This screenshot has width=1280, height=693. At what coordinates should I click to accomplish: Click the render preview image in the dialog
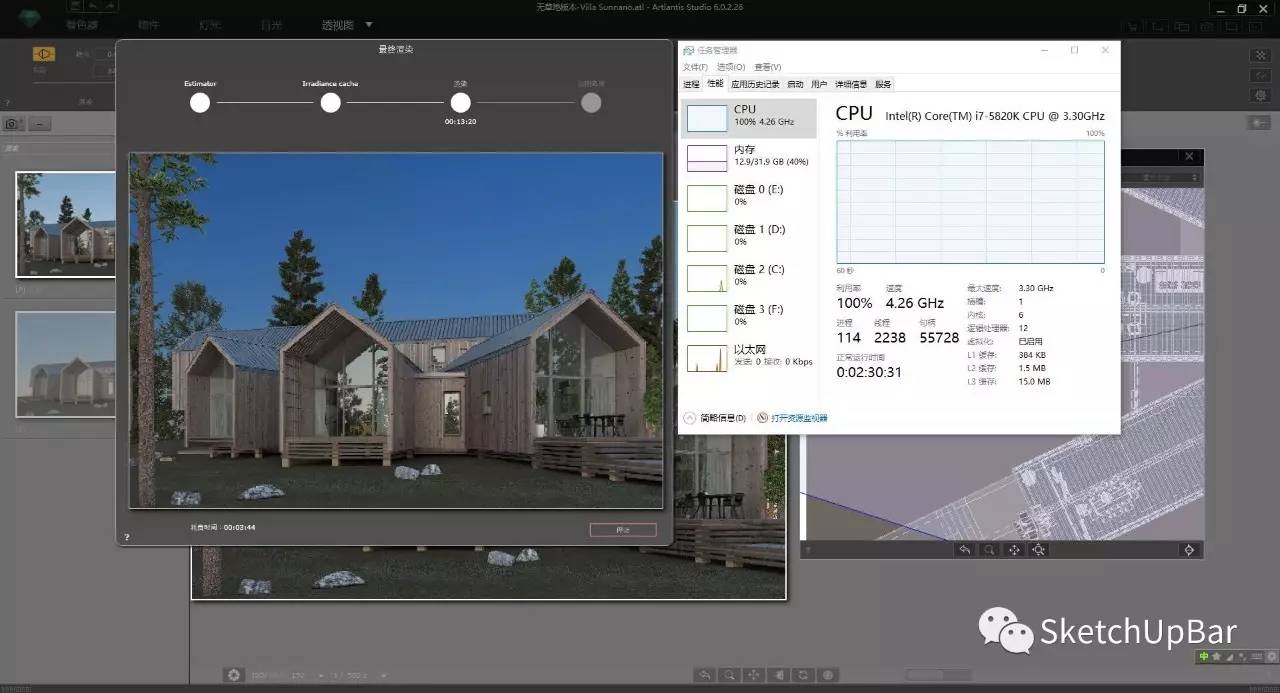(396, 330)
